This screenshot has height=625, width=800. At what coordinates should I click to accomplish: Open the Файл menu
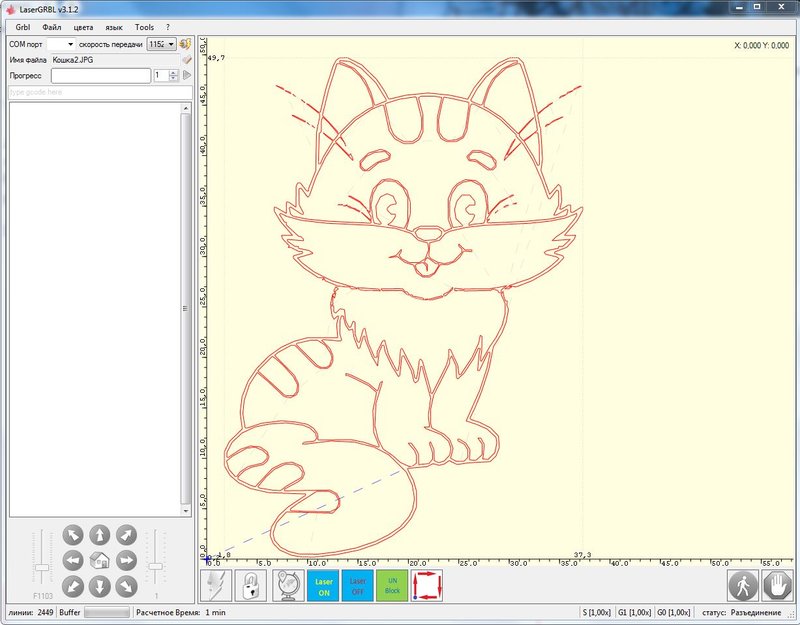click(x=51, y=27)
